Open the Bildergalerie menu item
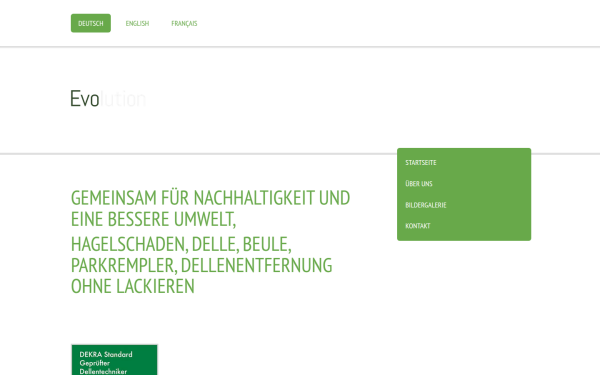600x375 pixels. click(426, 205)
